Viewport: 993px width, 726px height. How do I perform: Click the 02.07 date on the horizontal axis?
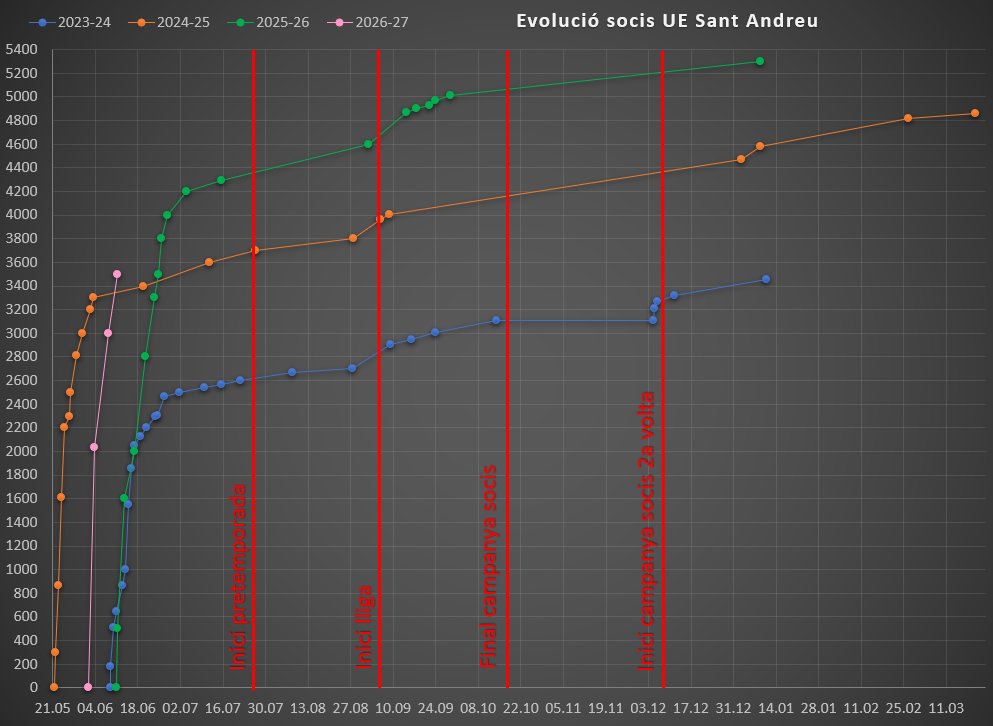click(180, 708)
